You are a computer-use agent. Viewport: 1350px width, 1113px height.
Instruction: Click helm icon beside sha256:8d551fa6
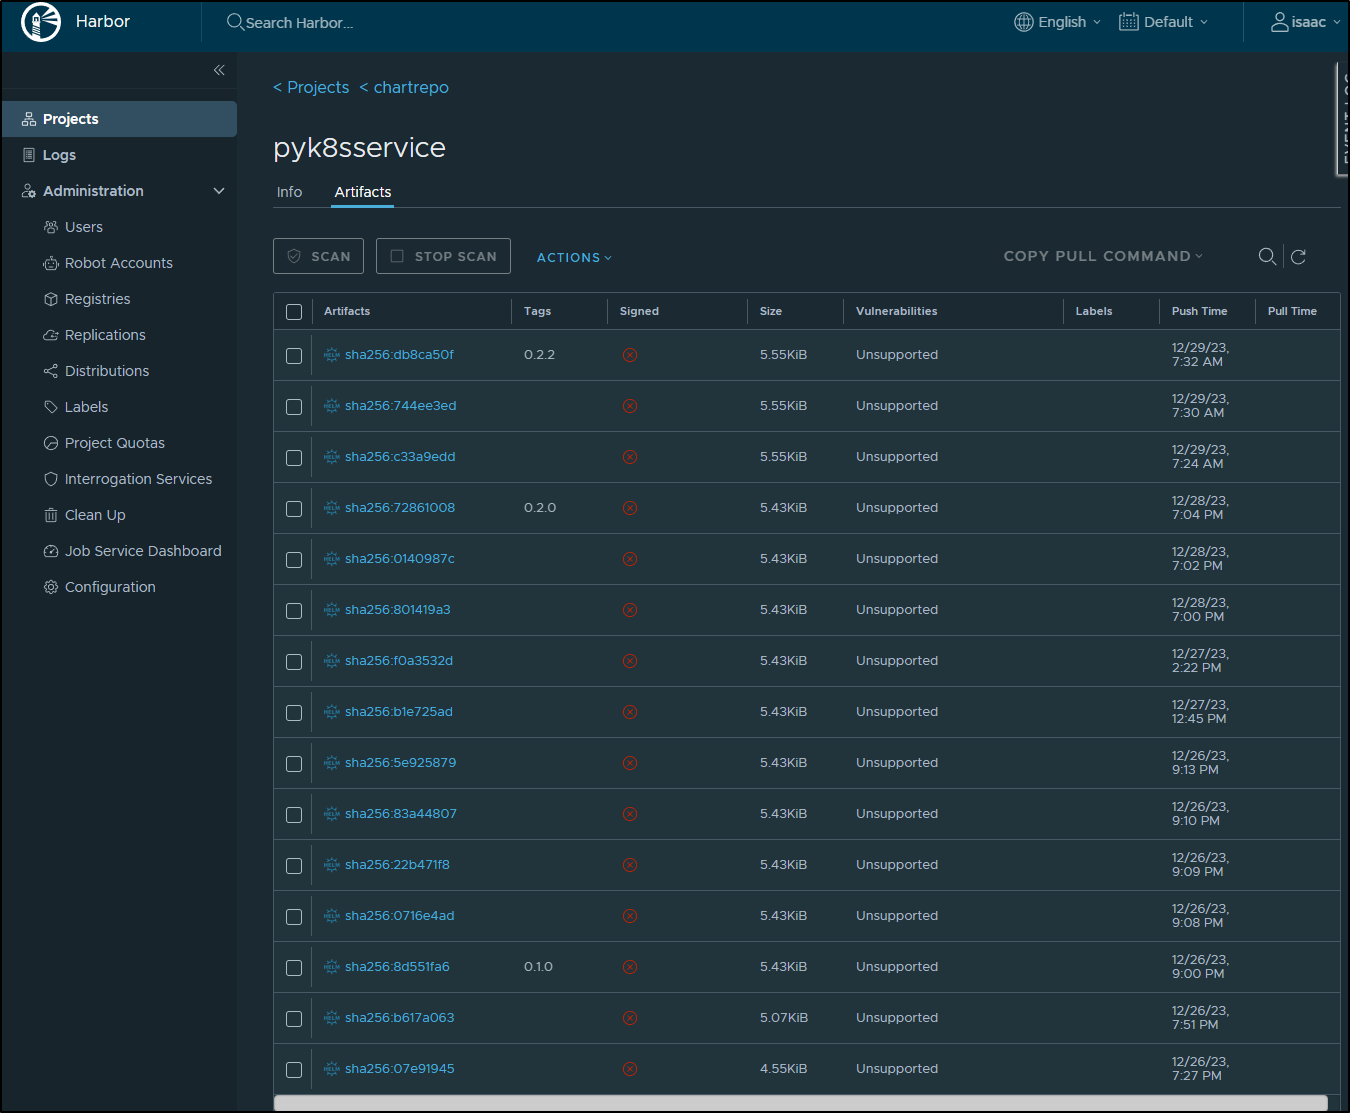pyautogui.click(x=332, y=967)
